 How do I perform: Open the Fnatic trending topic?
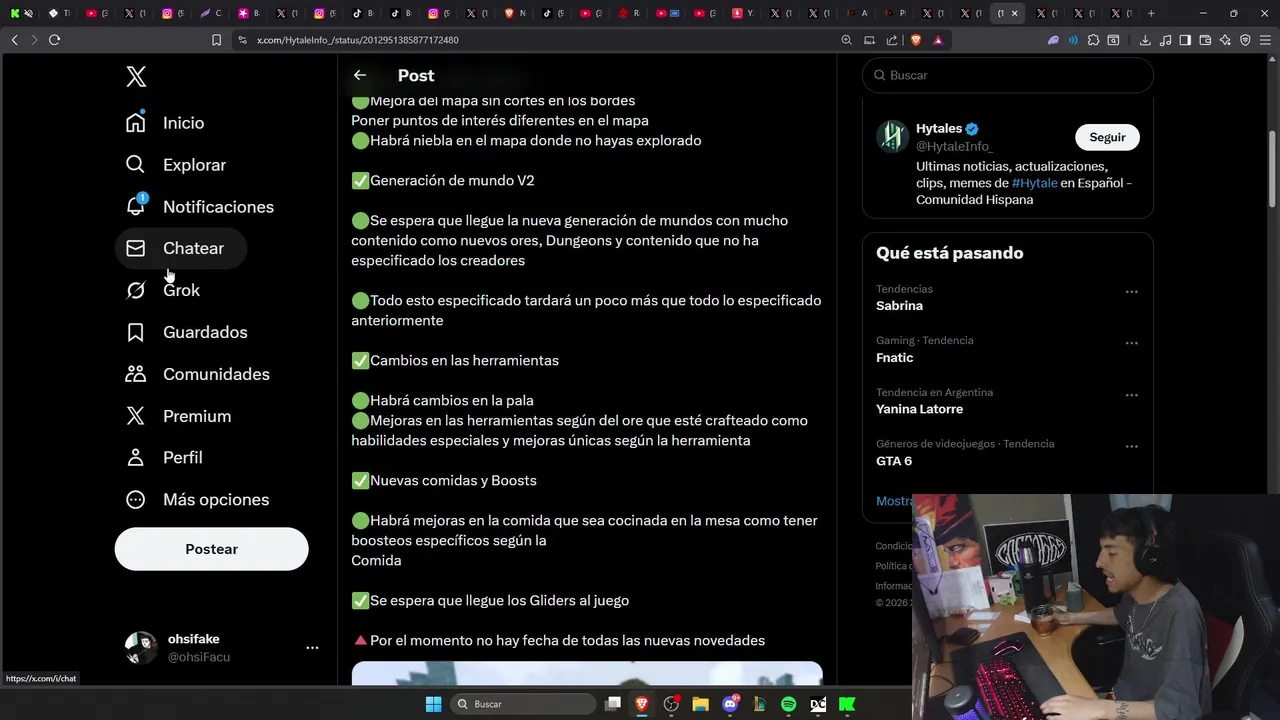point(894,358)
